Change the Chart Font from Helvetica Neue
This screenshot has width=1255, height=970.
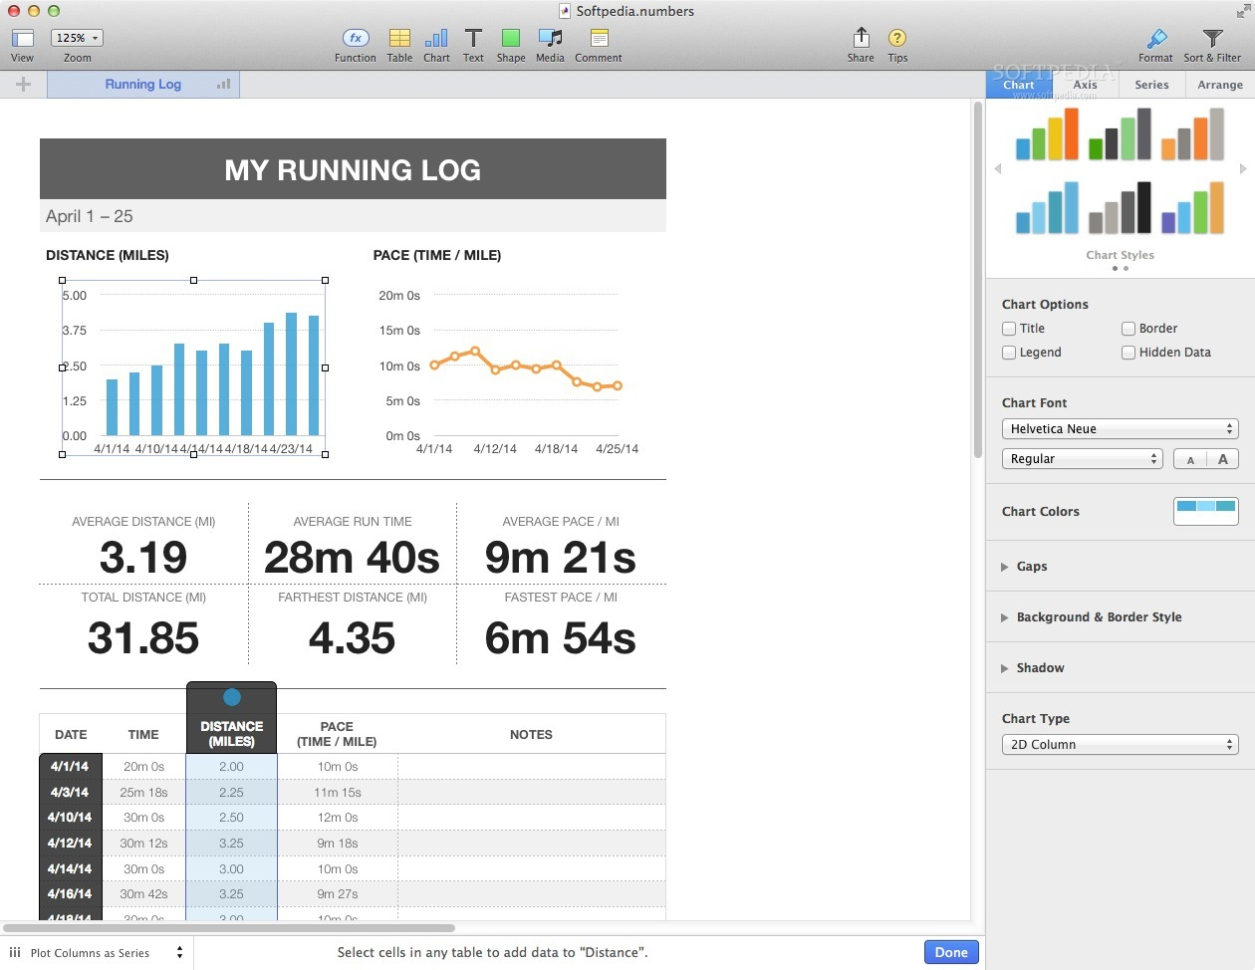tap(1119, 428)
